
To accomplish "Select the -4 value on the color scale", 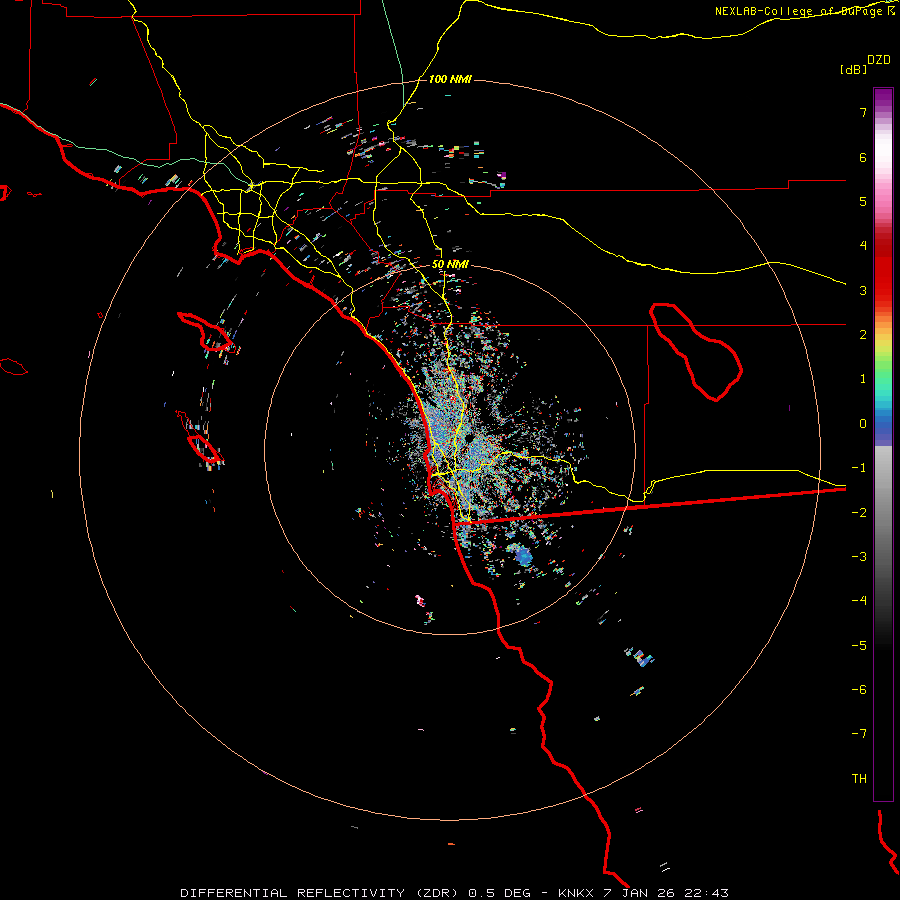I will click(859, 601).
